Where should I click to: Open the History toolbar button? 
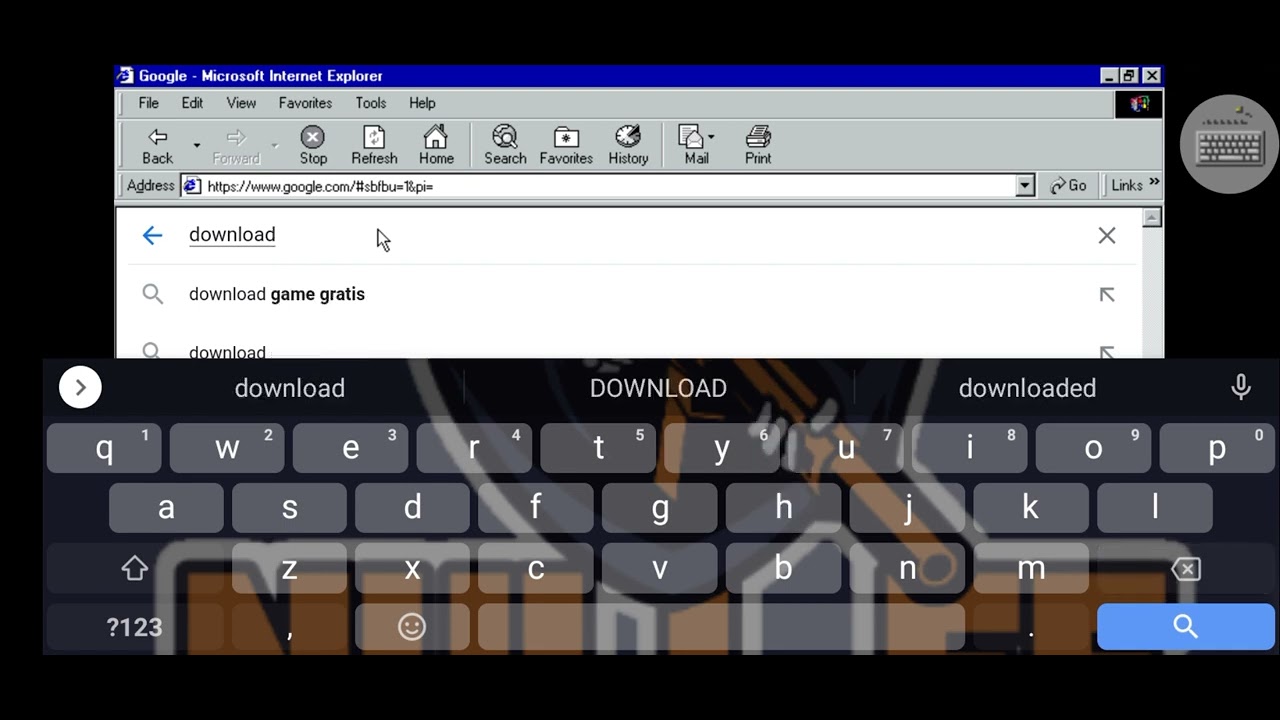tap(628, 145)
